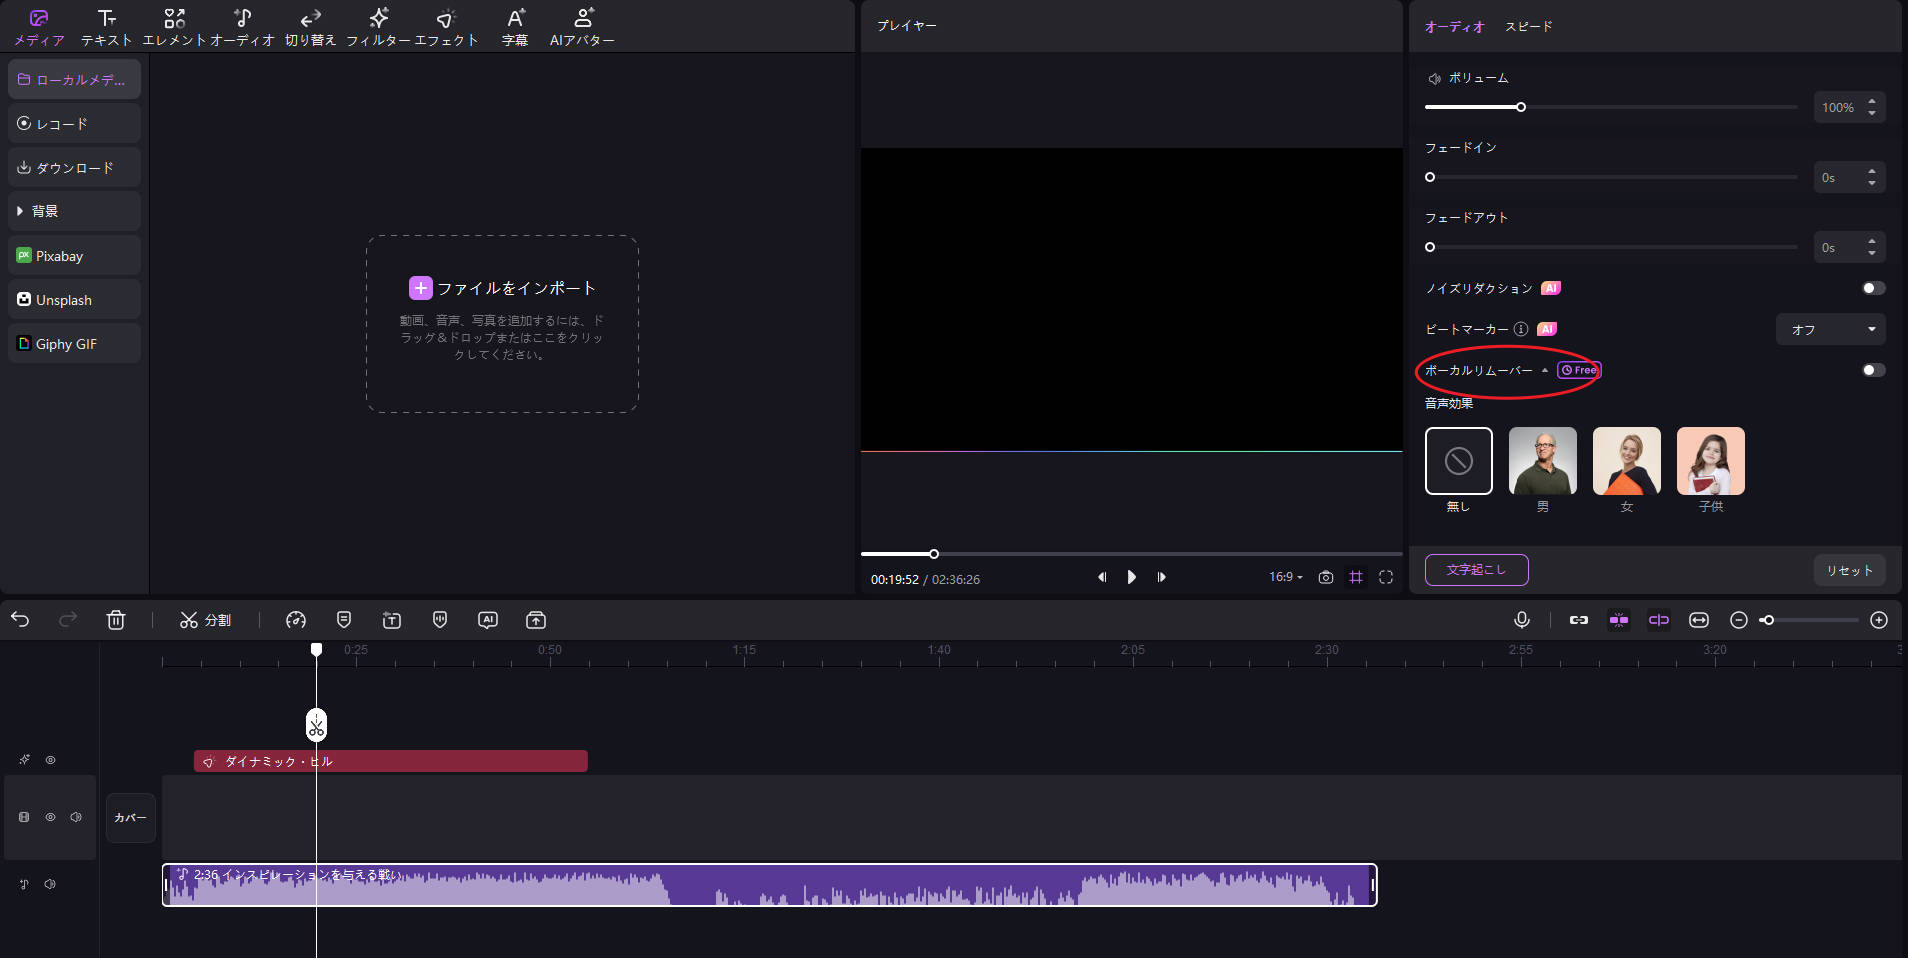Open the 切り替え transitions tab
This screenshot has height=958, width=1908.
(x=310, y=27)
